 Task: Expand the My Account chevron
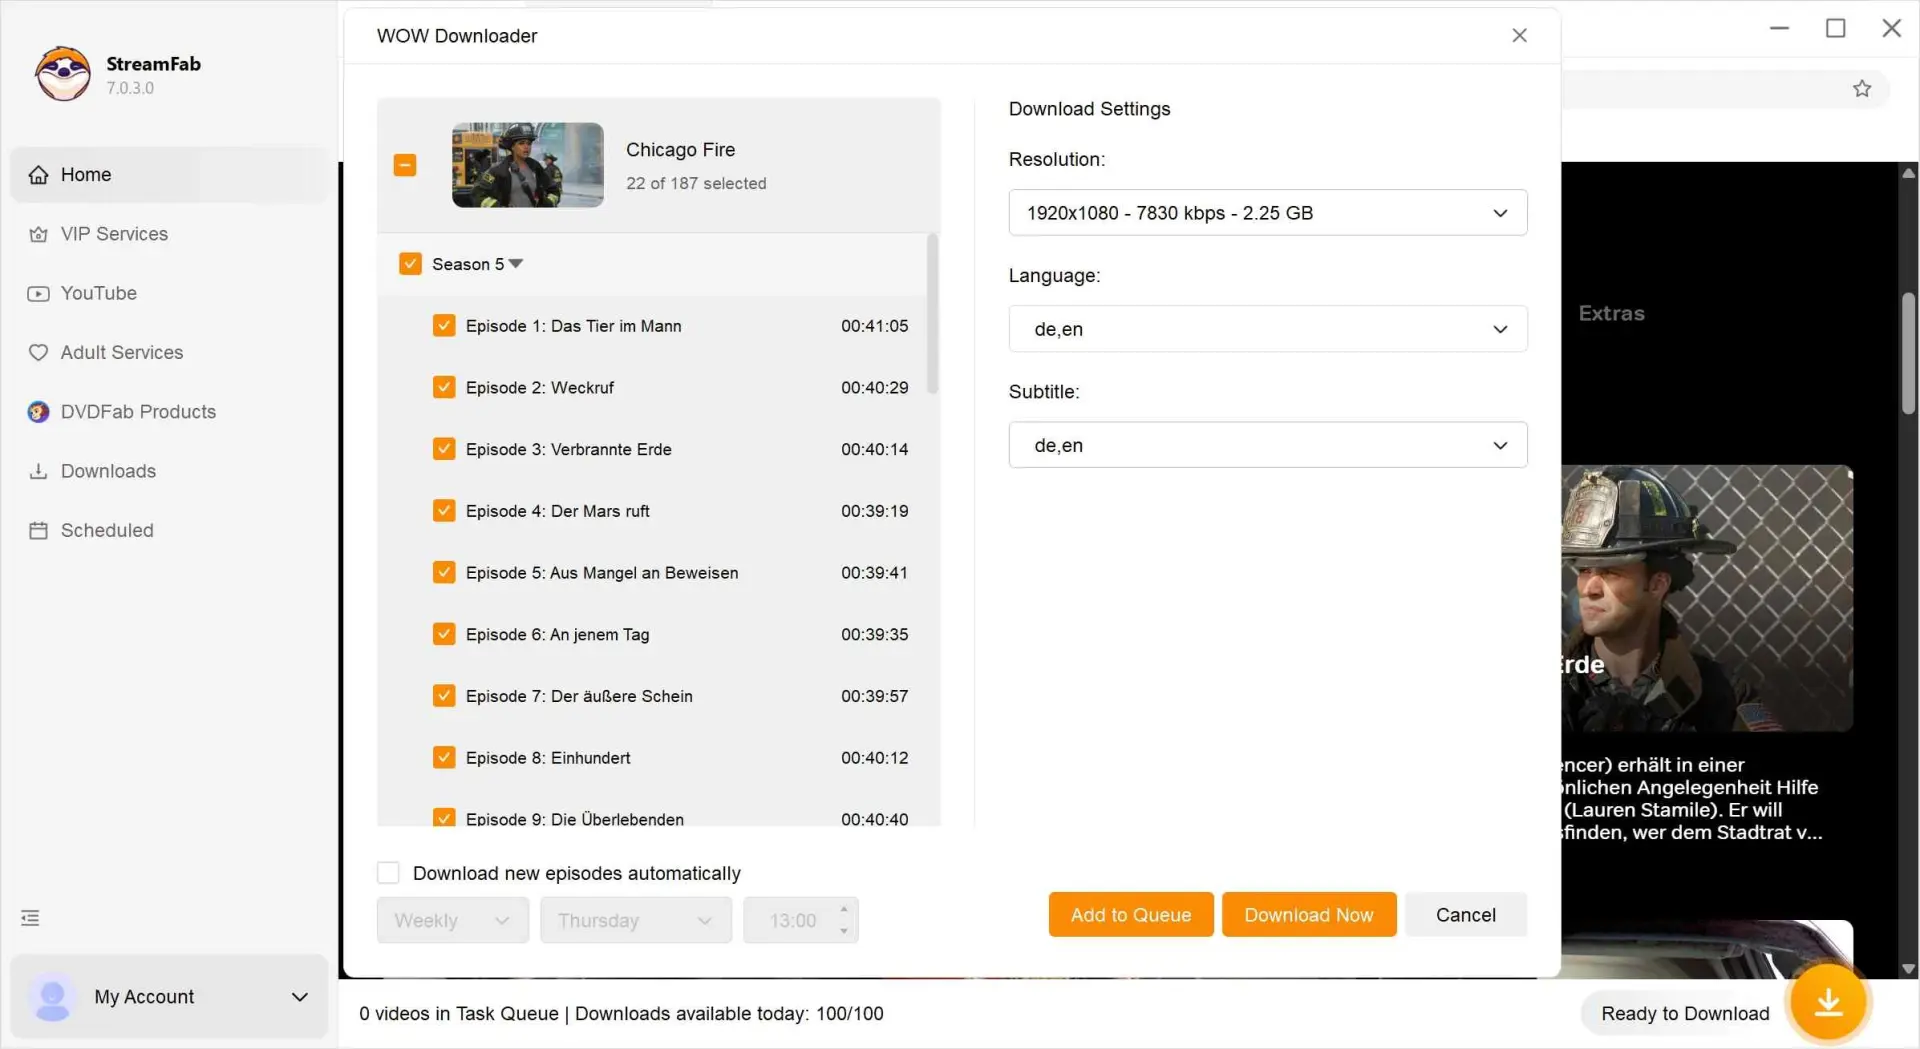(299, 997)
